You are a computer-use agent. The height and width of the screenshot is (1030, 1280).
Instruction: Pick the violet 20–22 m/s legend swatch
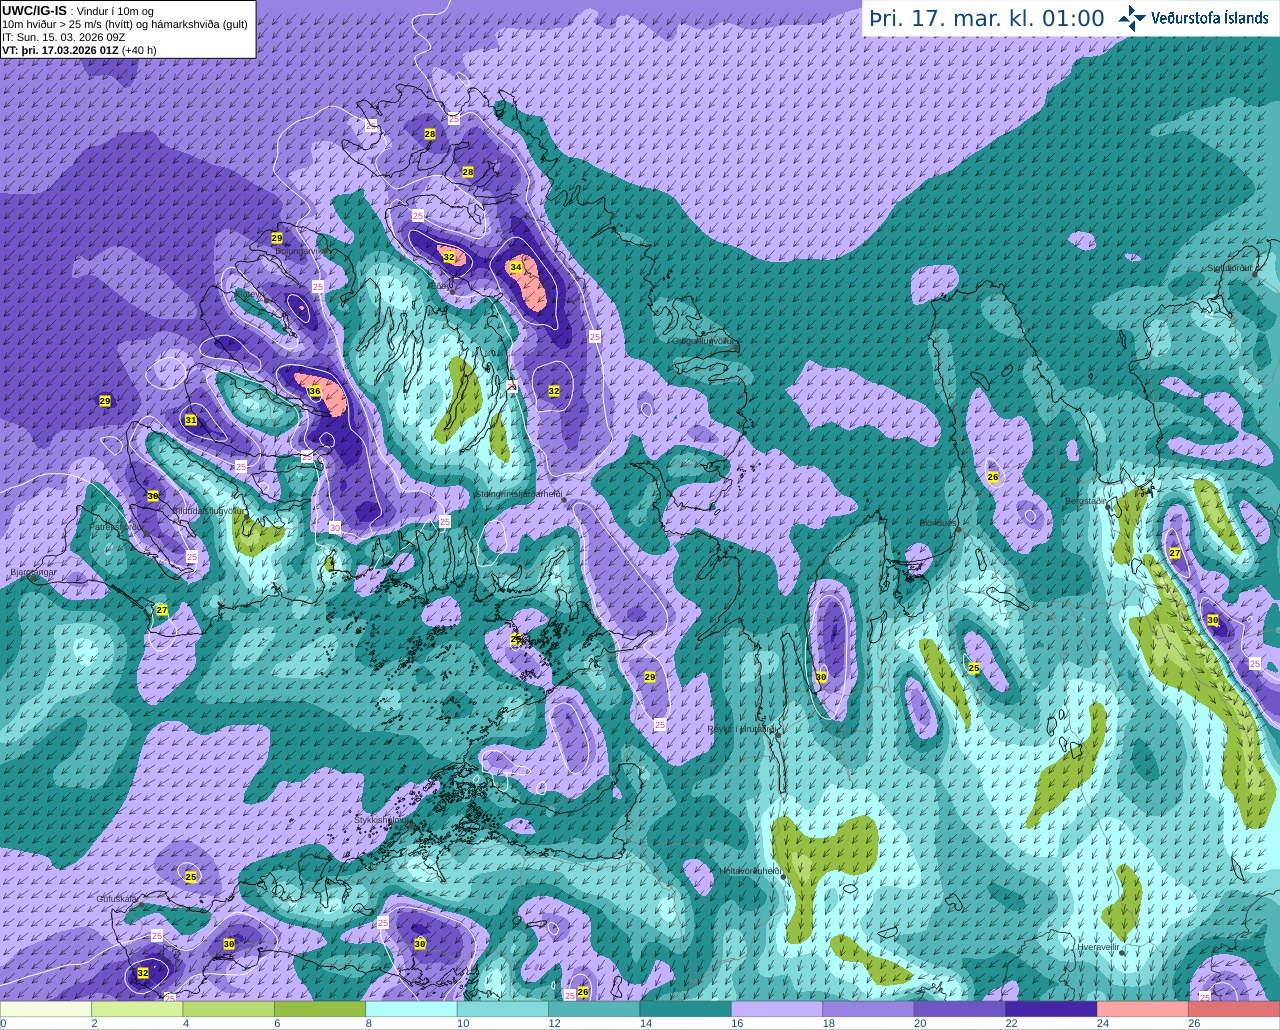(x=960, y=1009)
